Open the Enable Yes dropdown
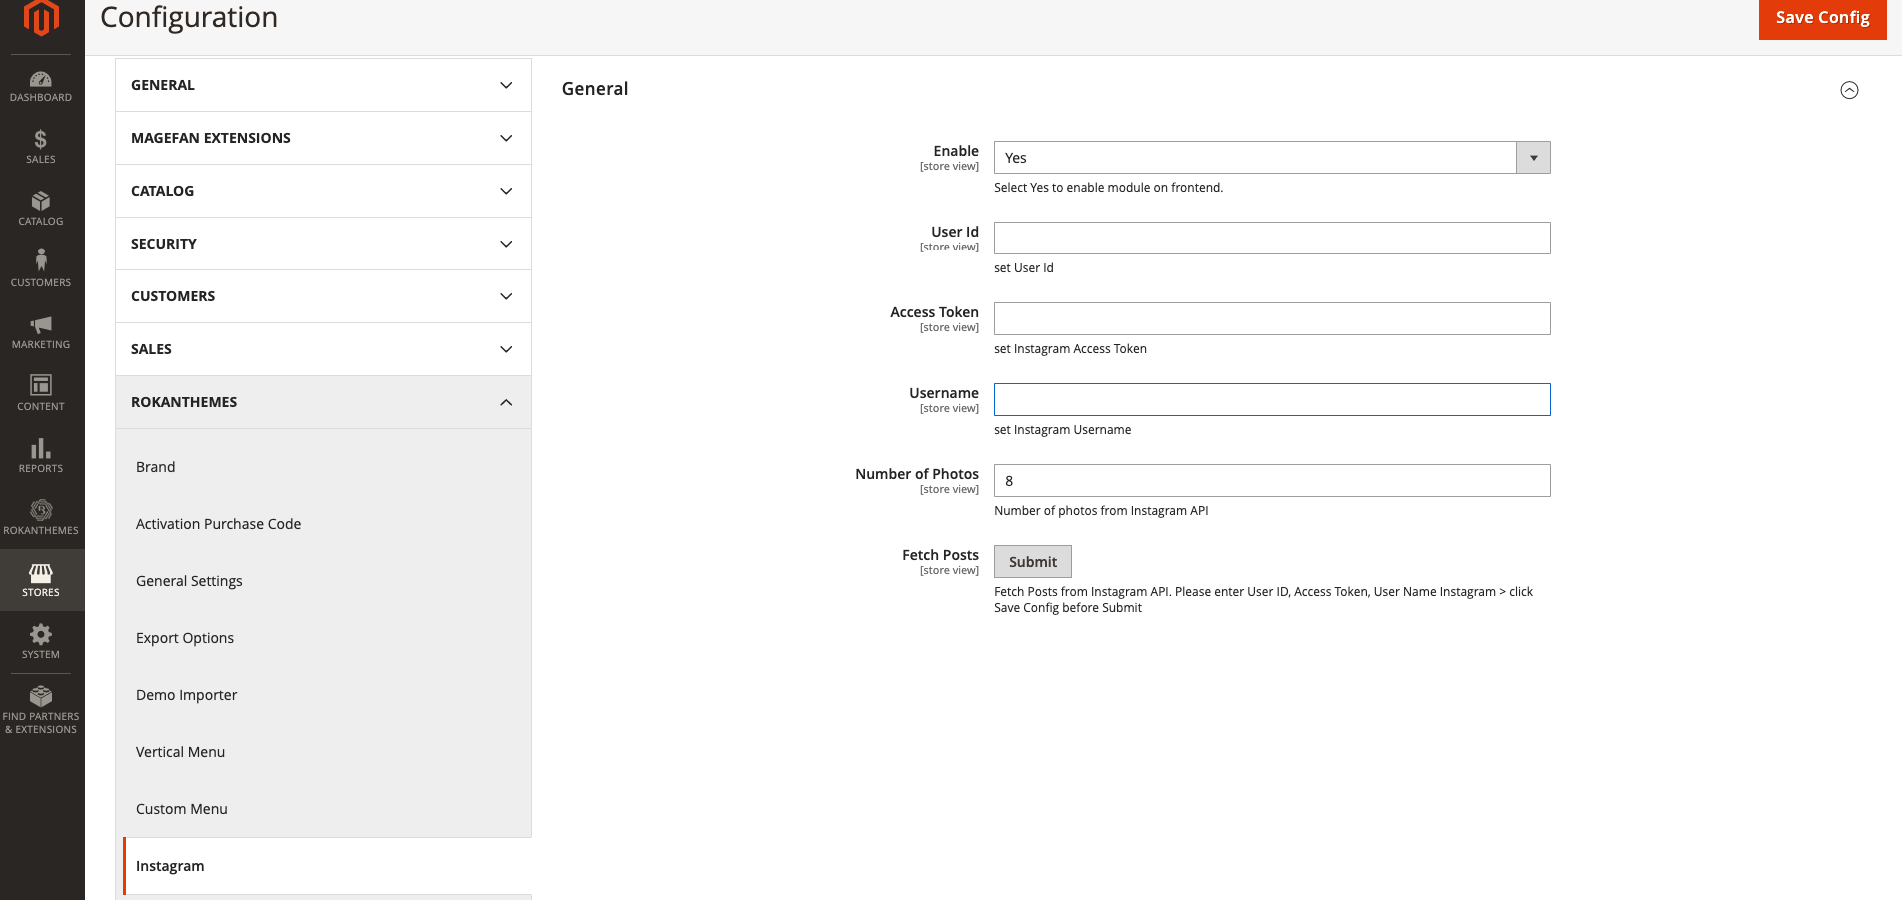The height and width of the screenshot is (900, 1902). pyautogui.click(x=1272, y=158)
